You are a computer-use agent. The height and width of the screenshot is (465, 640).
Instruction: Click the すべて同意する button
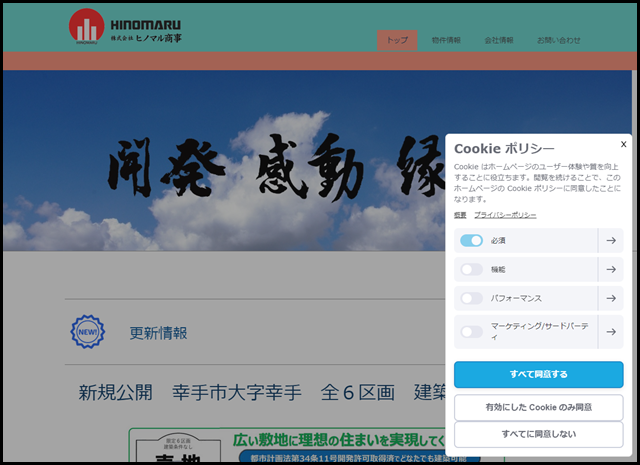click(x=538, y=374)
